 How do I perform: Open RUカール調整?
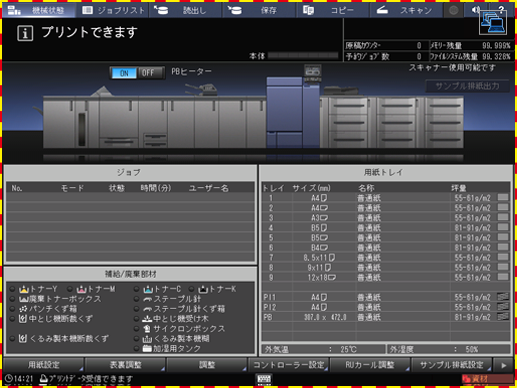tap(370, 365)
